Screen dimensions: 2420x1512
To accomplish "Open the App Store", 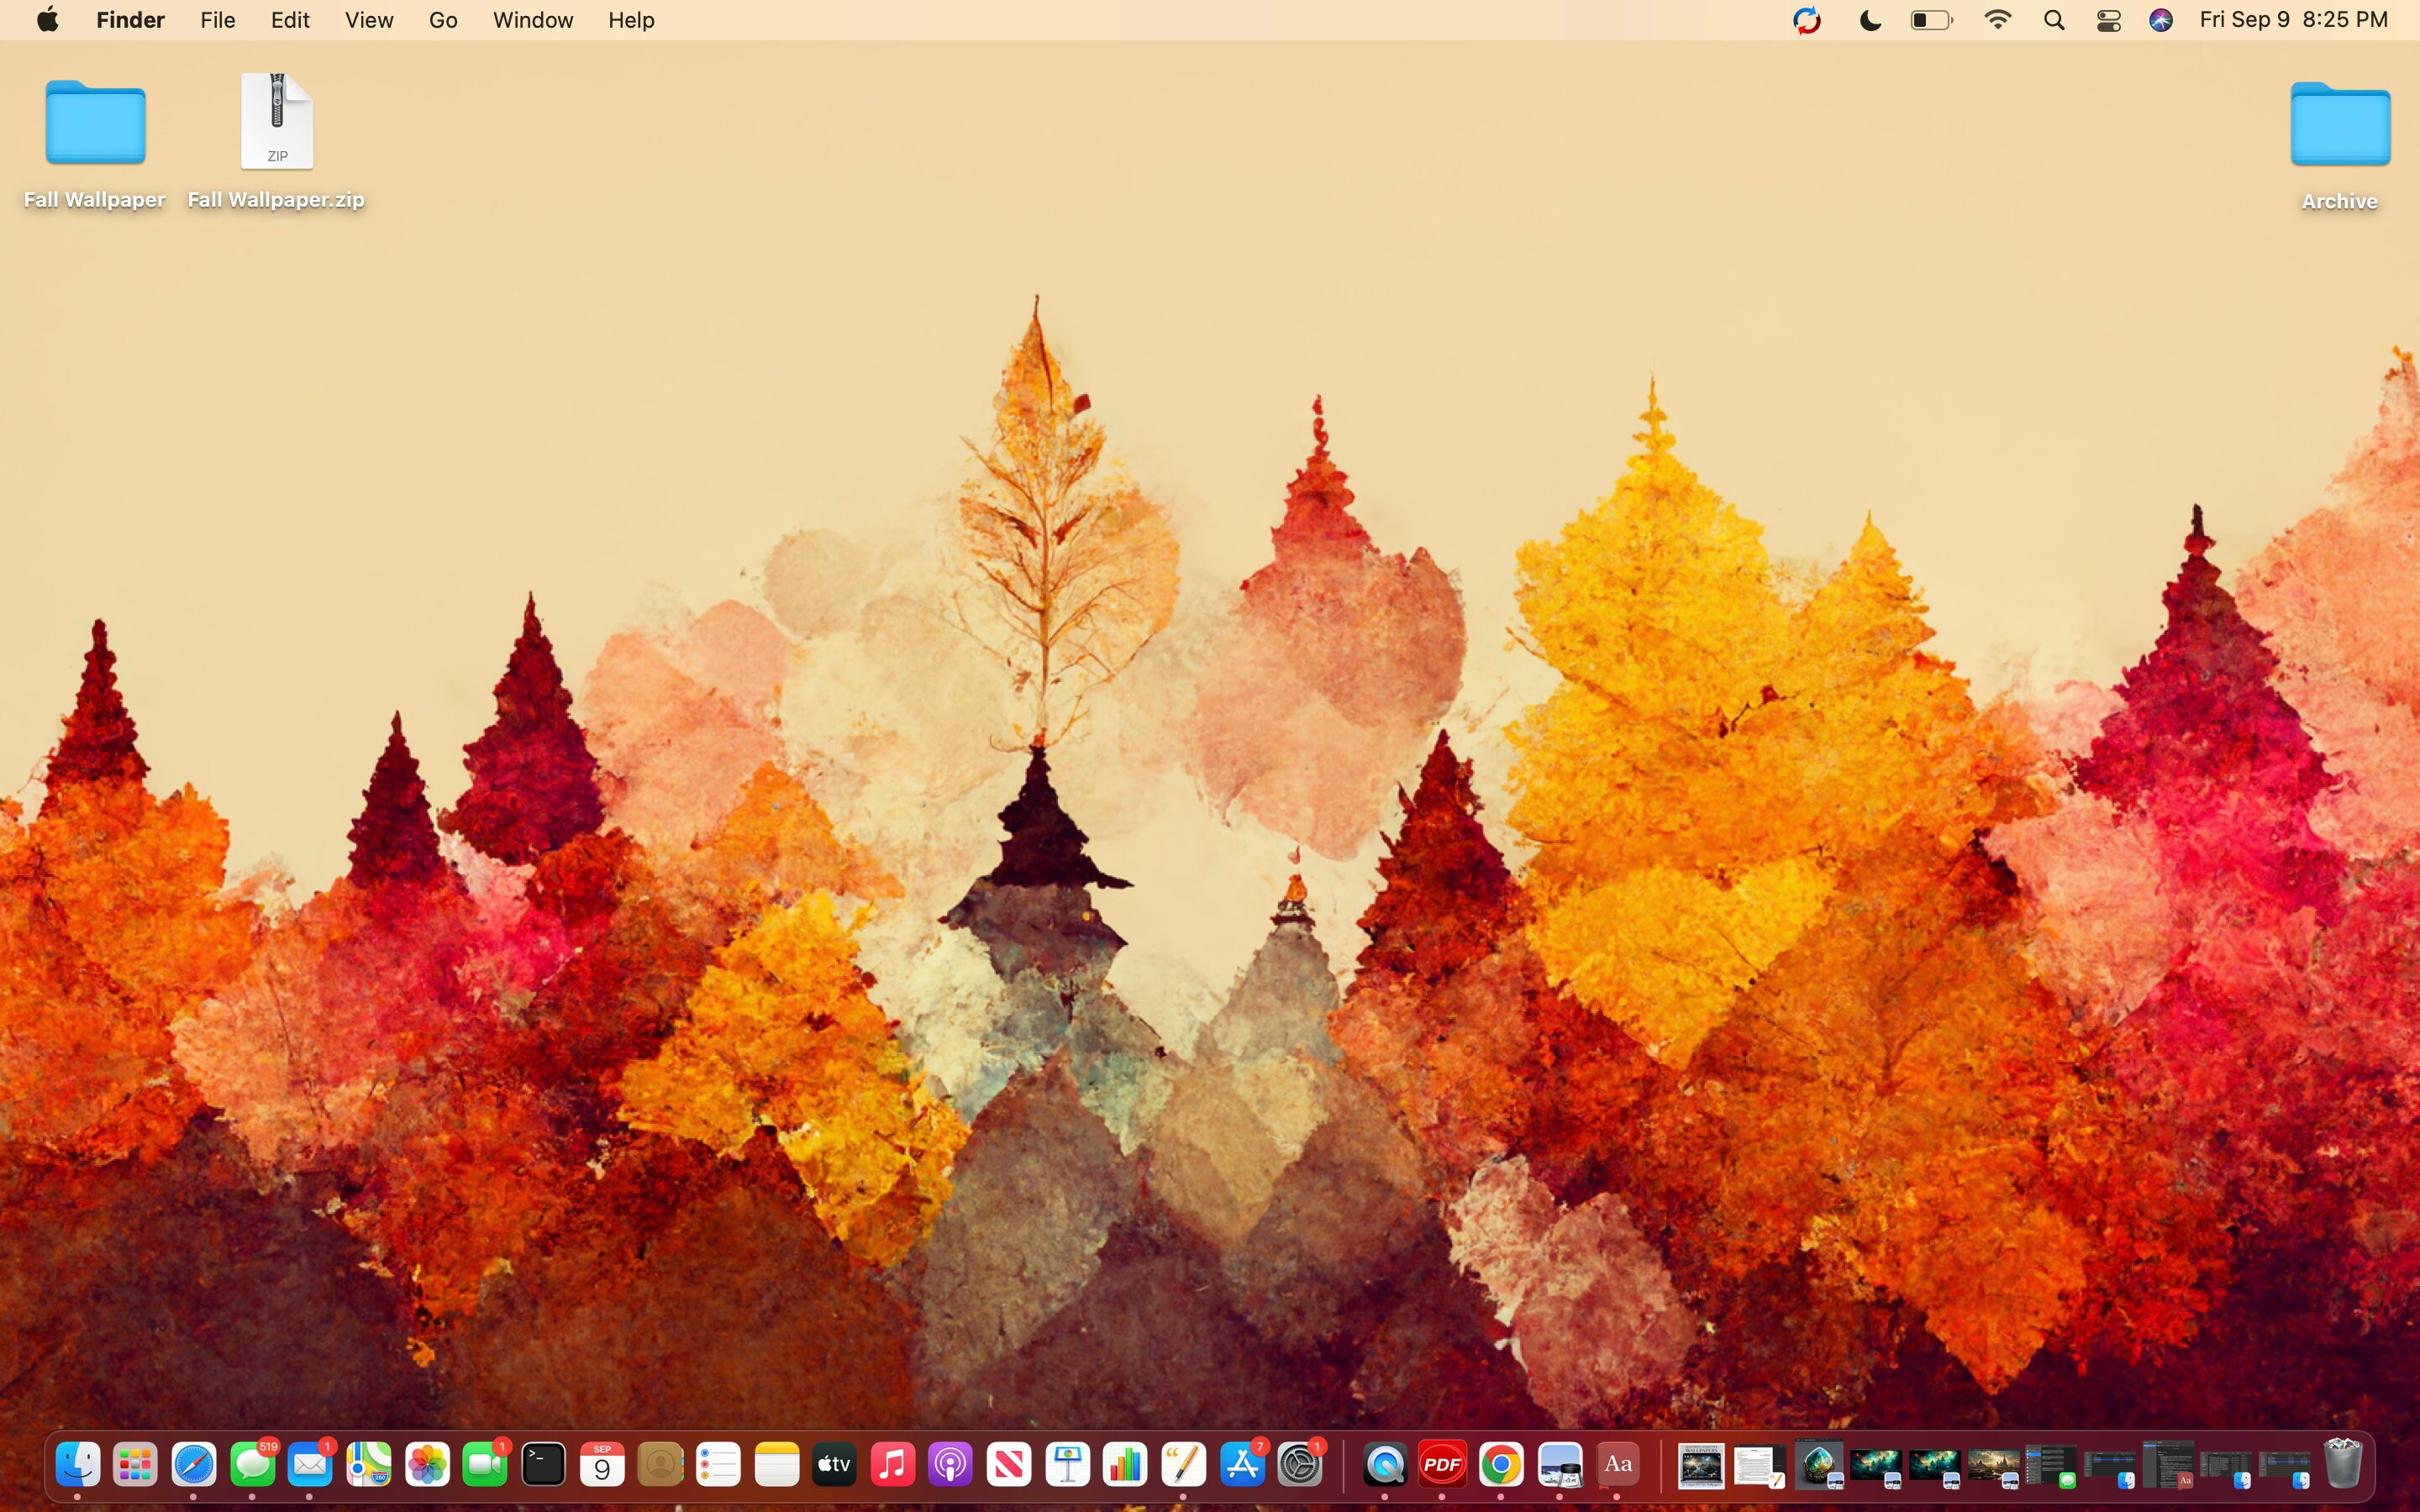I will click(1242, 1463).
